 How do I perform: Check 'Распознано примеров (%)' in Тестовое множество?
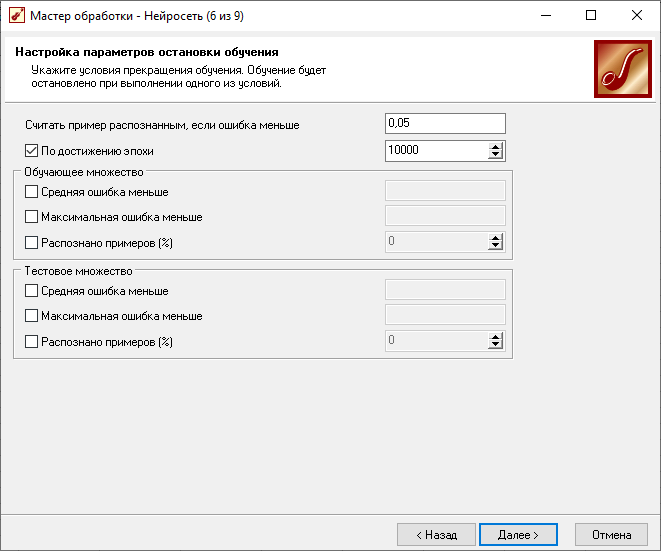point(32,341)
